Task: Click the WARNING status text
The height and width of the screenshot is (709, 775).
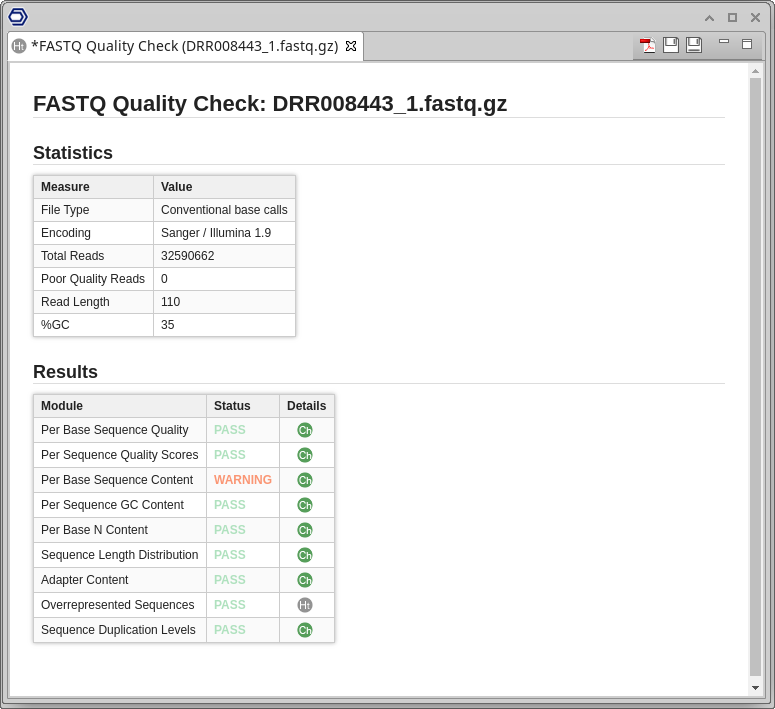Action: (x=242, y=480)
